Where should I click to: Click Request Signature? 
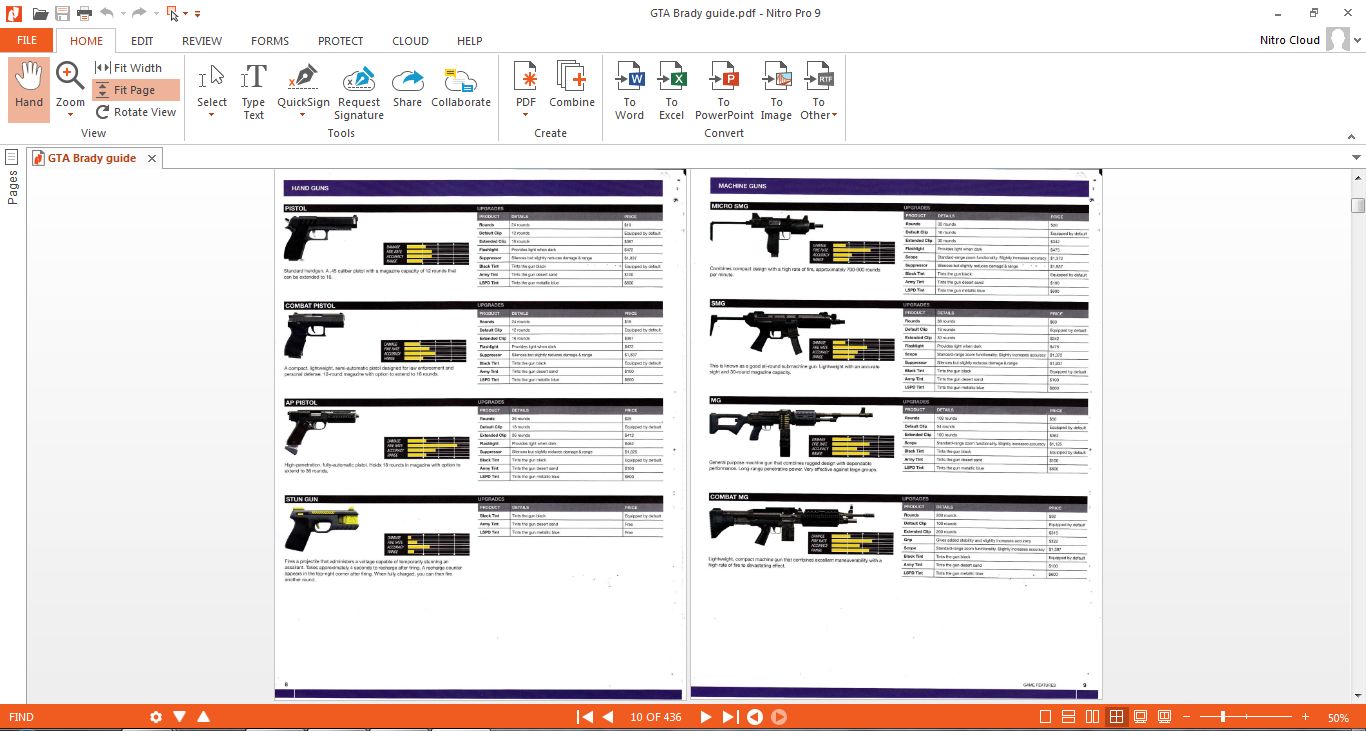pos(359,91)
